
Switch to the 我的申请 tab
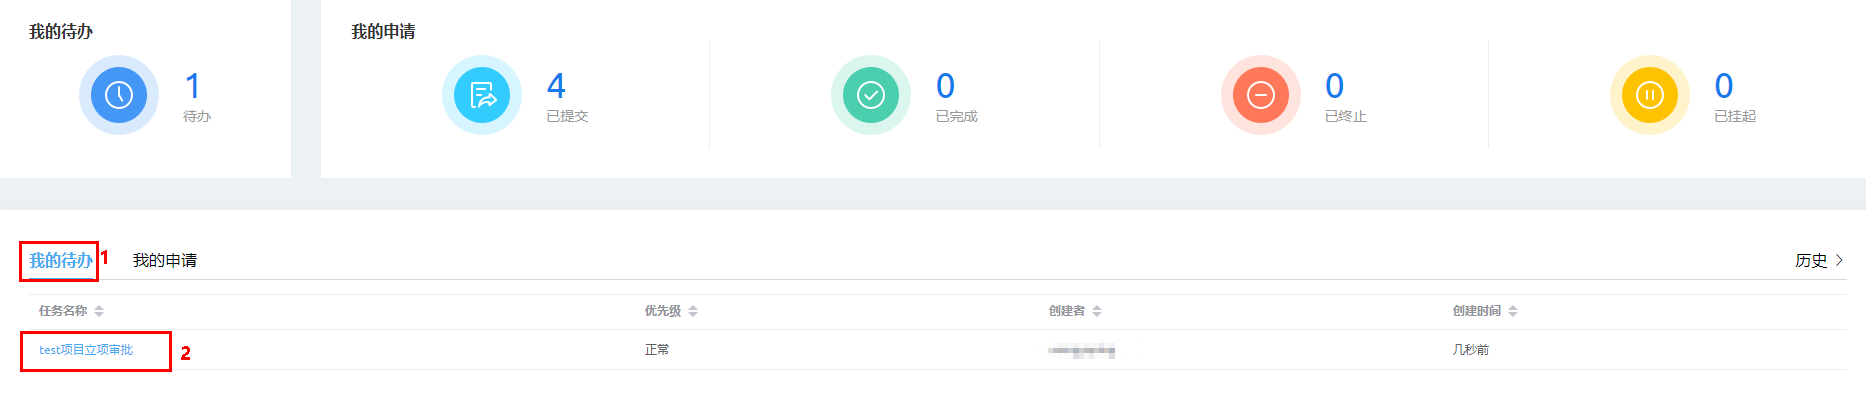point(165,260)
